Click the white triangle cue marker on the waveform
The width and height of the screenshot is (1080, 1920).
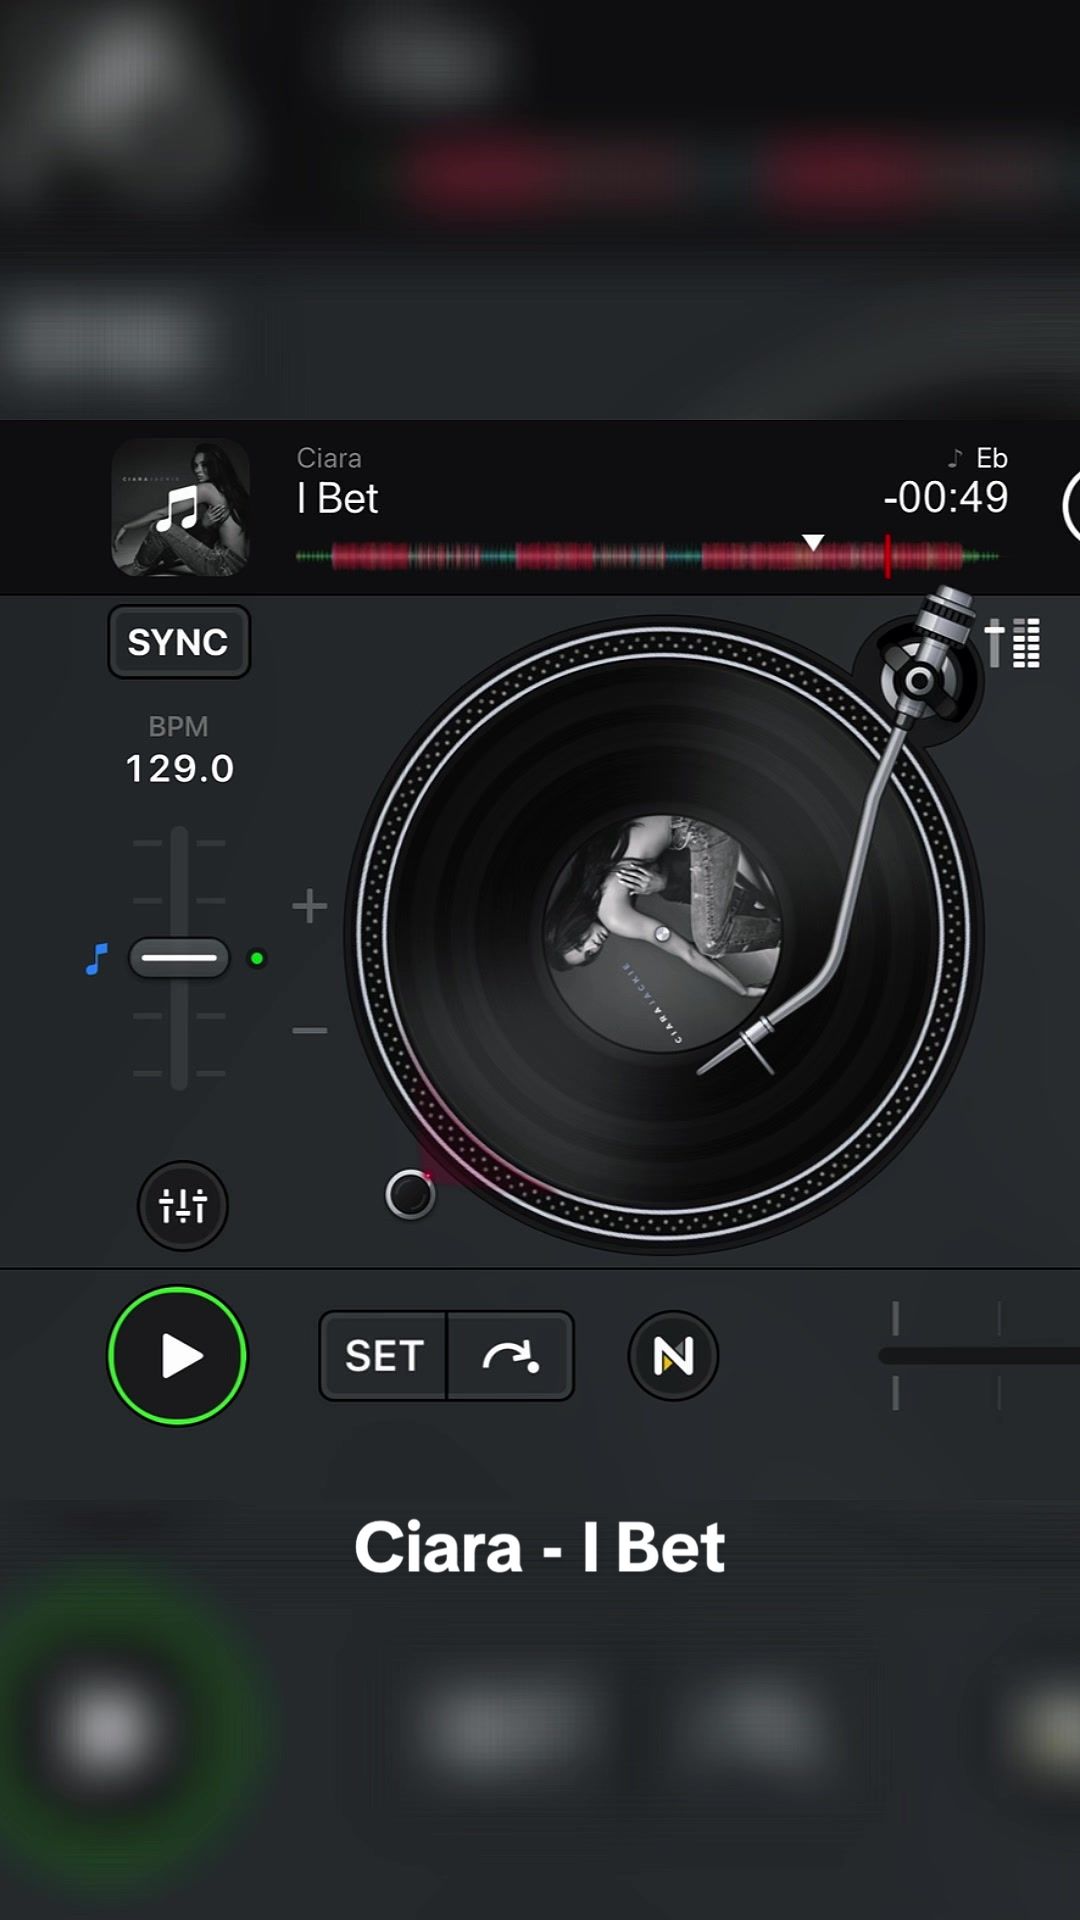814,542
